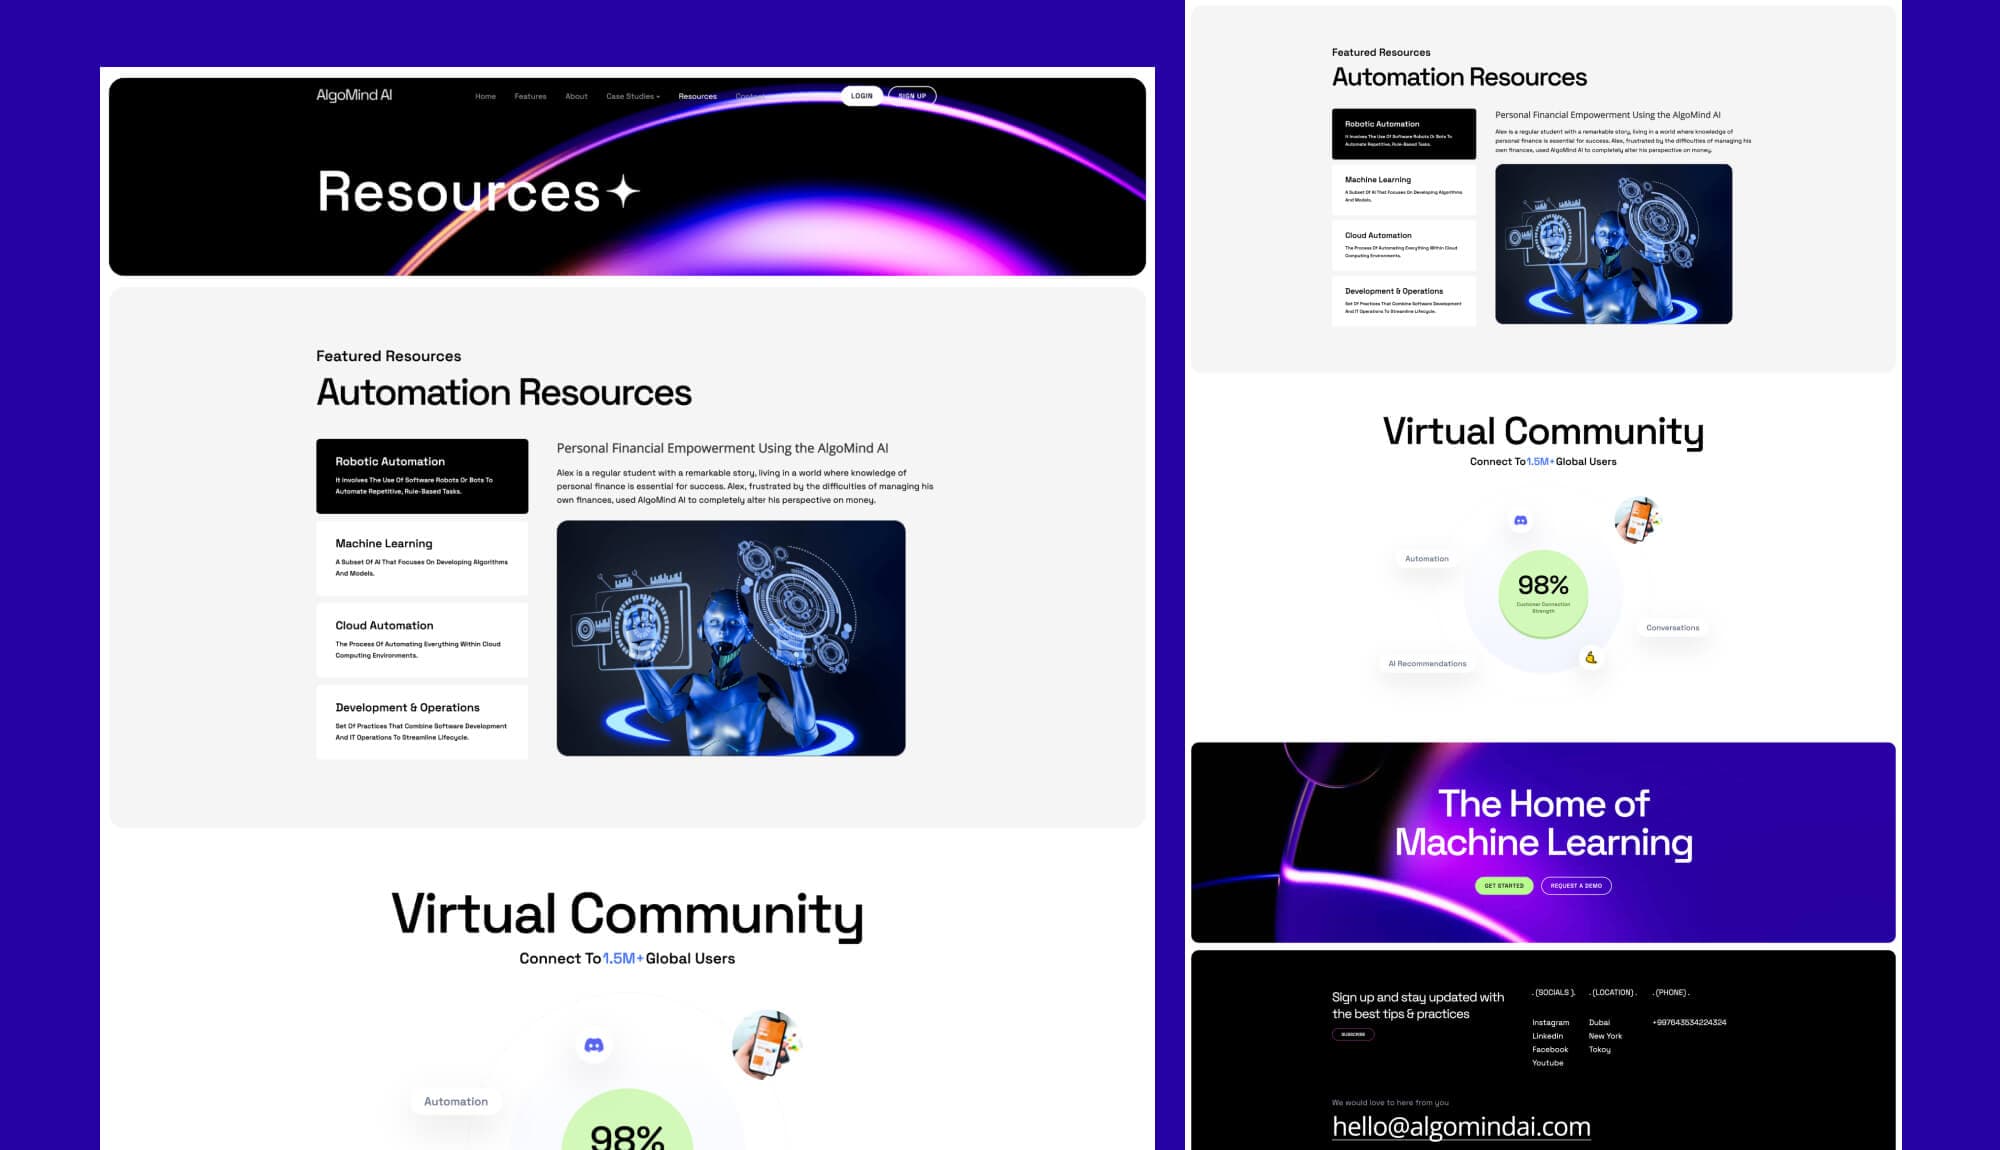Click the AlgoMind AI logo in the header
The height and width of the screenshot is (1150, 2000).
pos(352,95)
